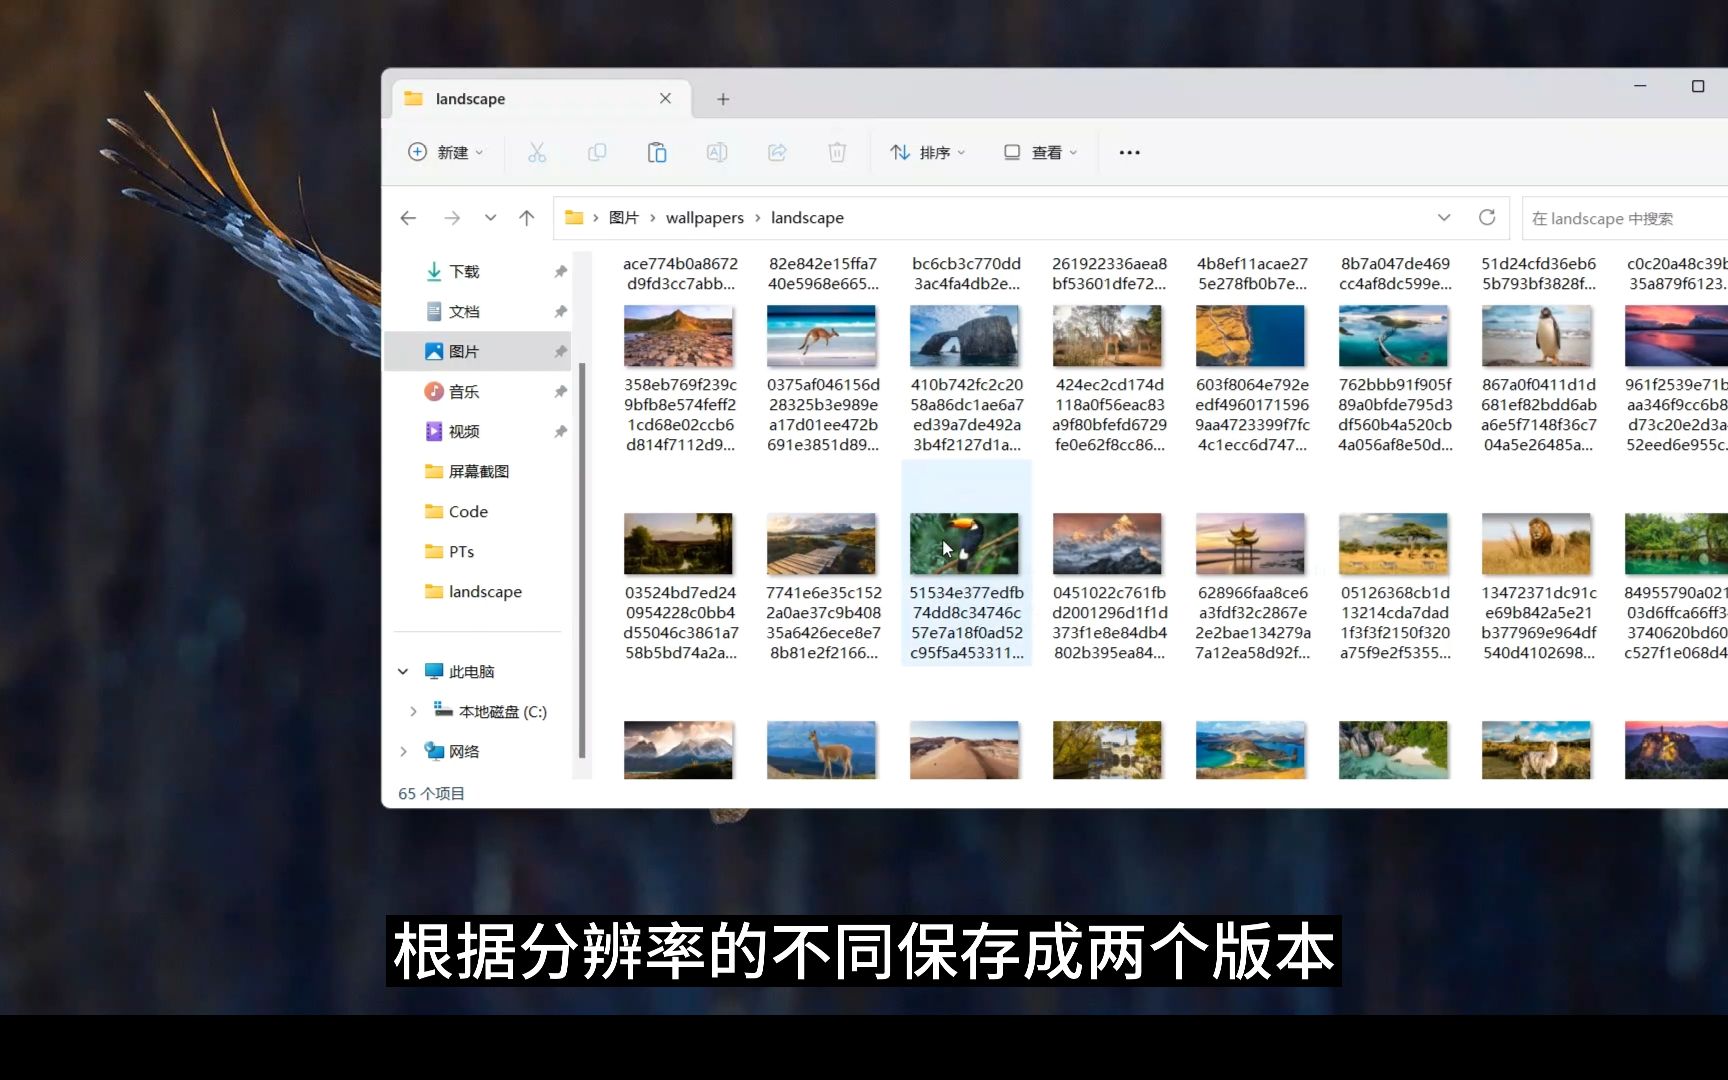Unpin 音乐 using its pin icon
The height and width of the screenshot is (1080, 1728).
coord(560,391)
